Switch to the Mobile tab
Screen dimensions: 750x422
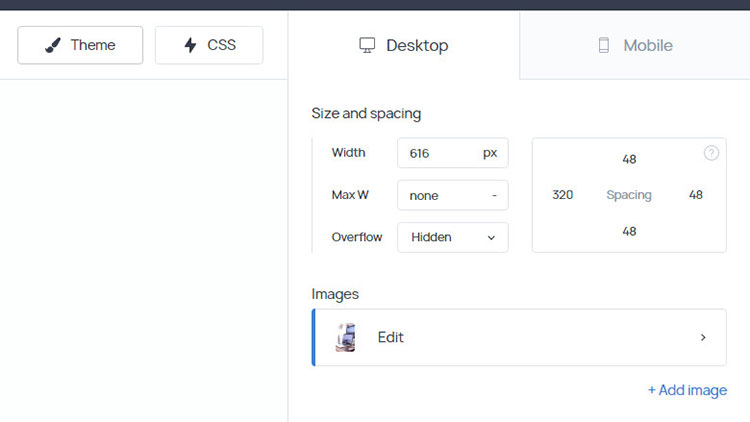point(635,45)
